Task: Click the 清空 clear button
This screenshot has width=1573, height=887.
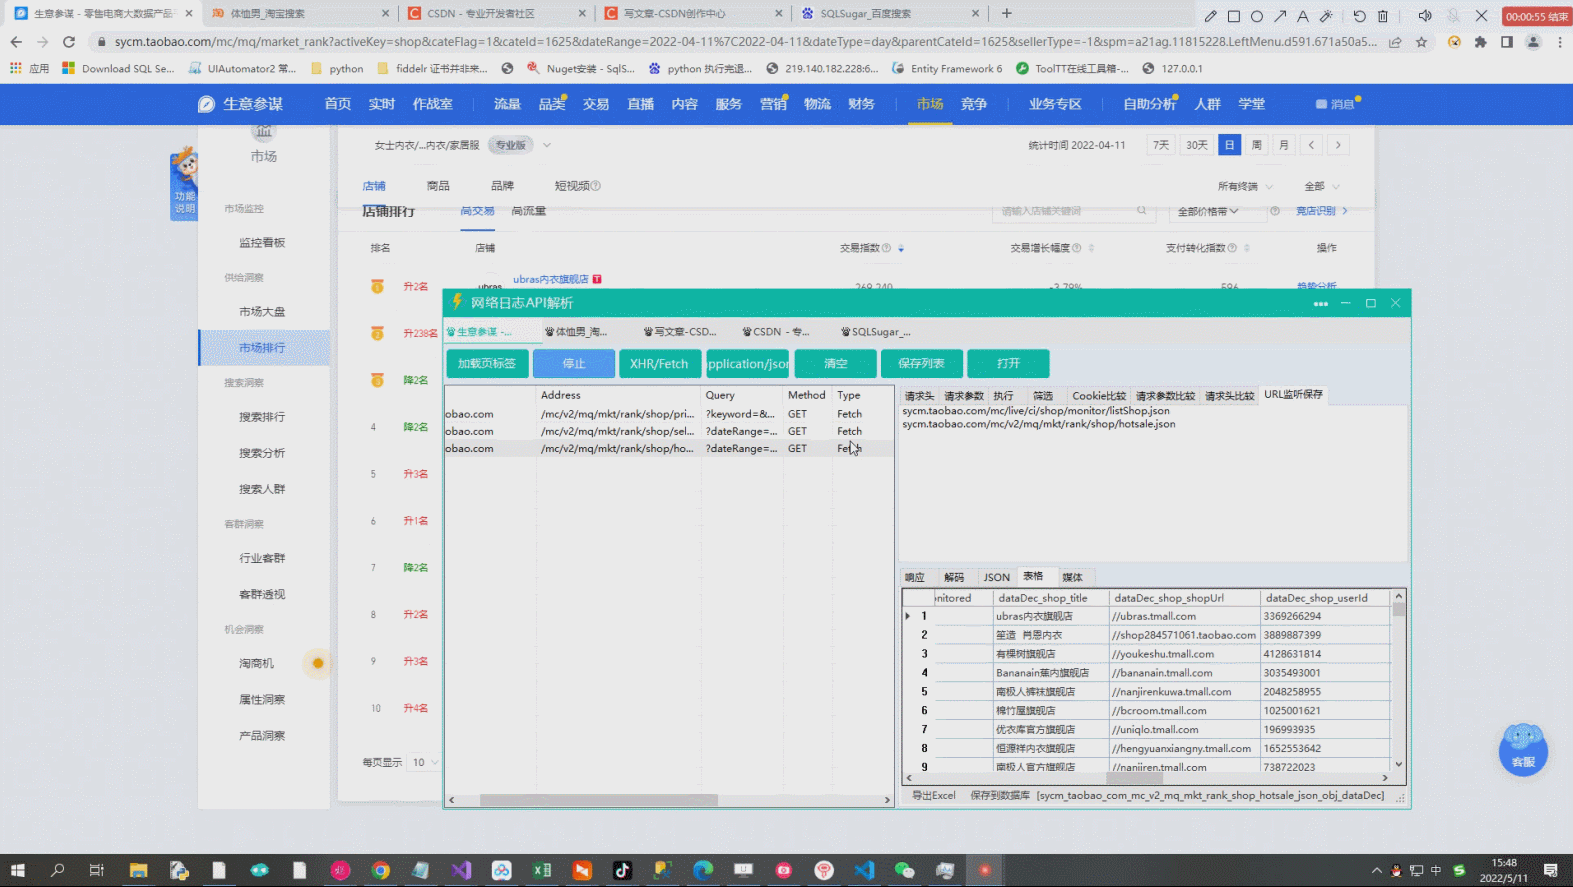Action: click(835, 363)
